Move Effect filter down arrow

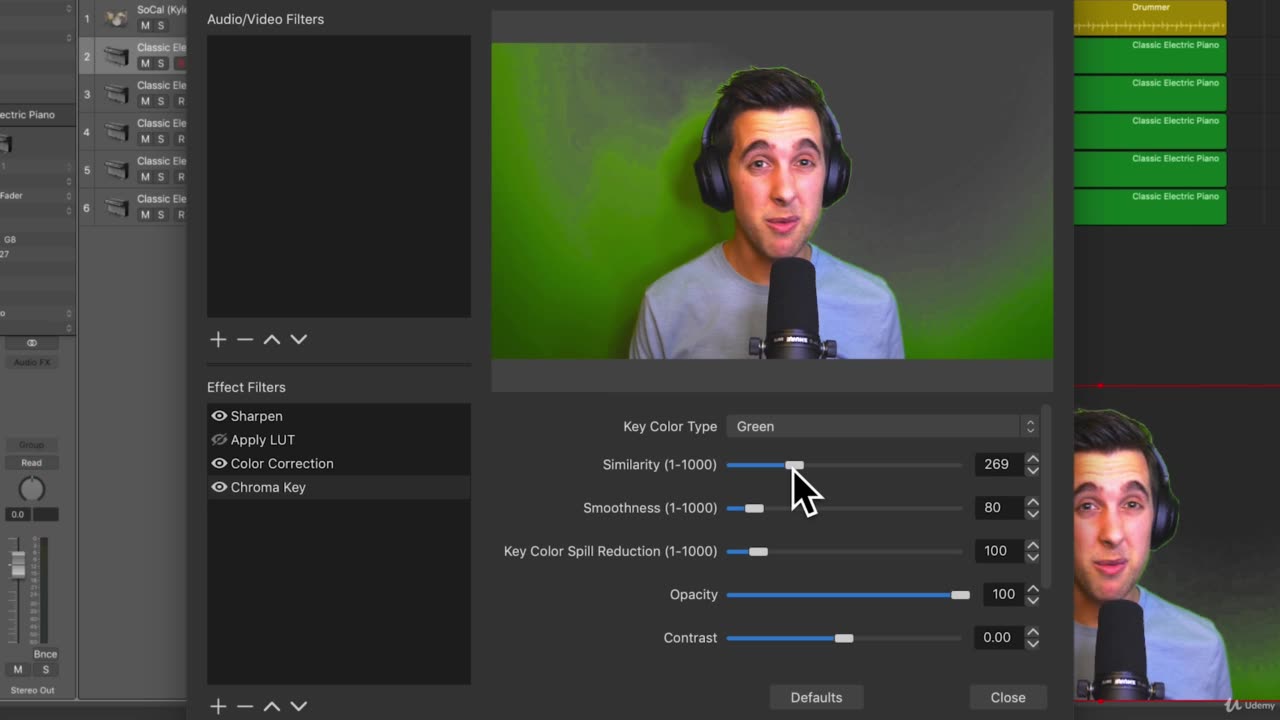[x=298, y=706]
